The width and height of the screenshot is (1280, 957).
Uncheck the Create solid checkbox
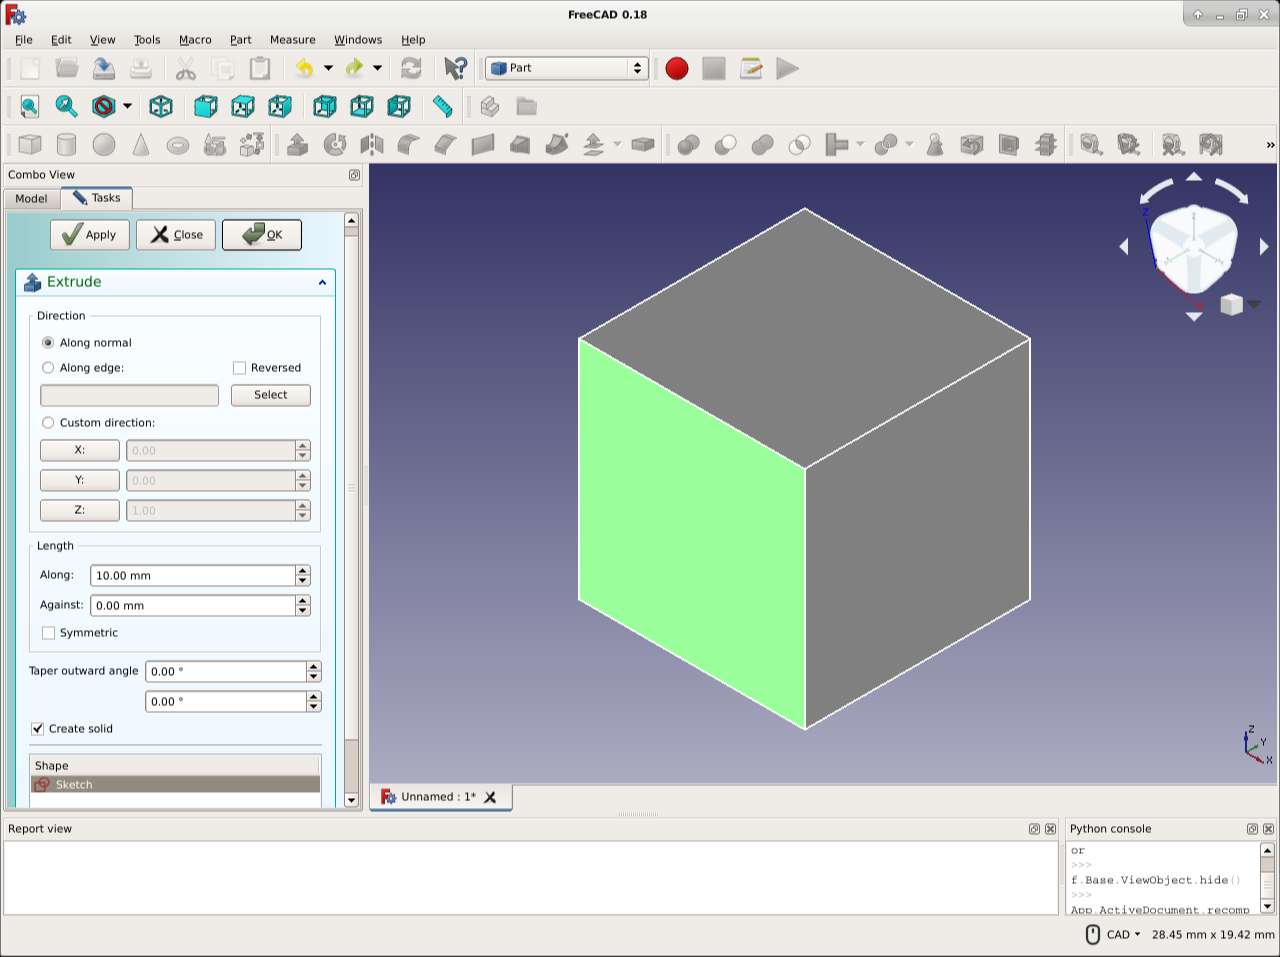37,728
